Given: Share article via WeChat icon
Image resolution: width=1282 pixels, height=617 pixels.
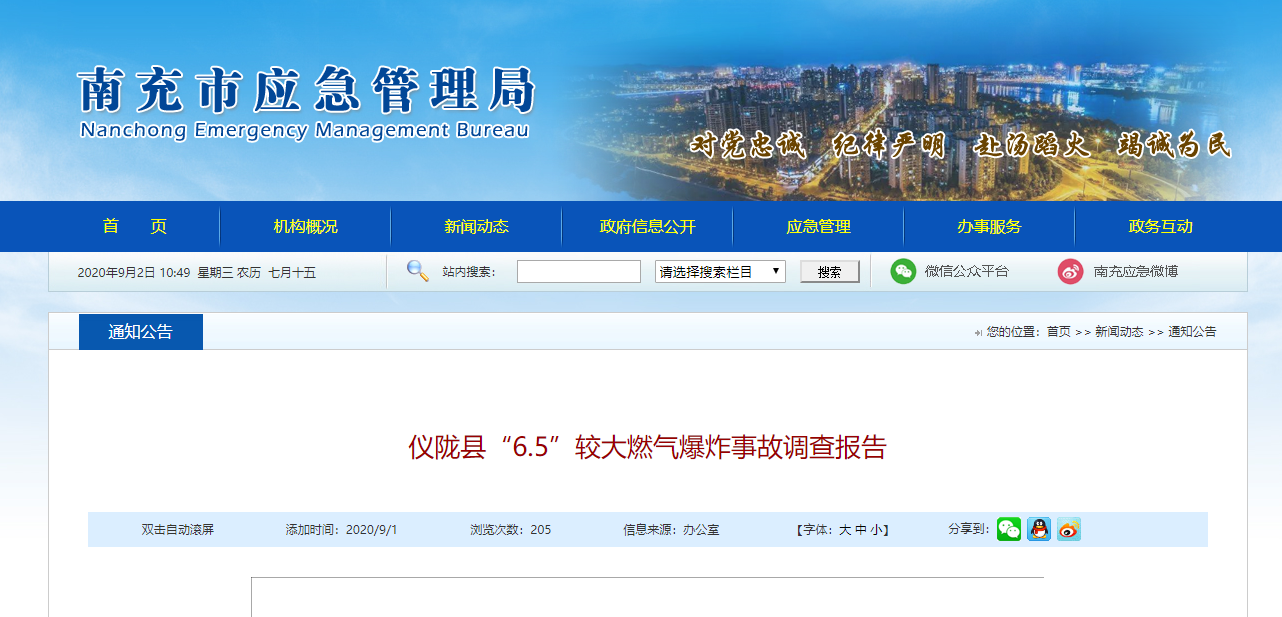Looking at the screenshot, I should coord(1009,529).
